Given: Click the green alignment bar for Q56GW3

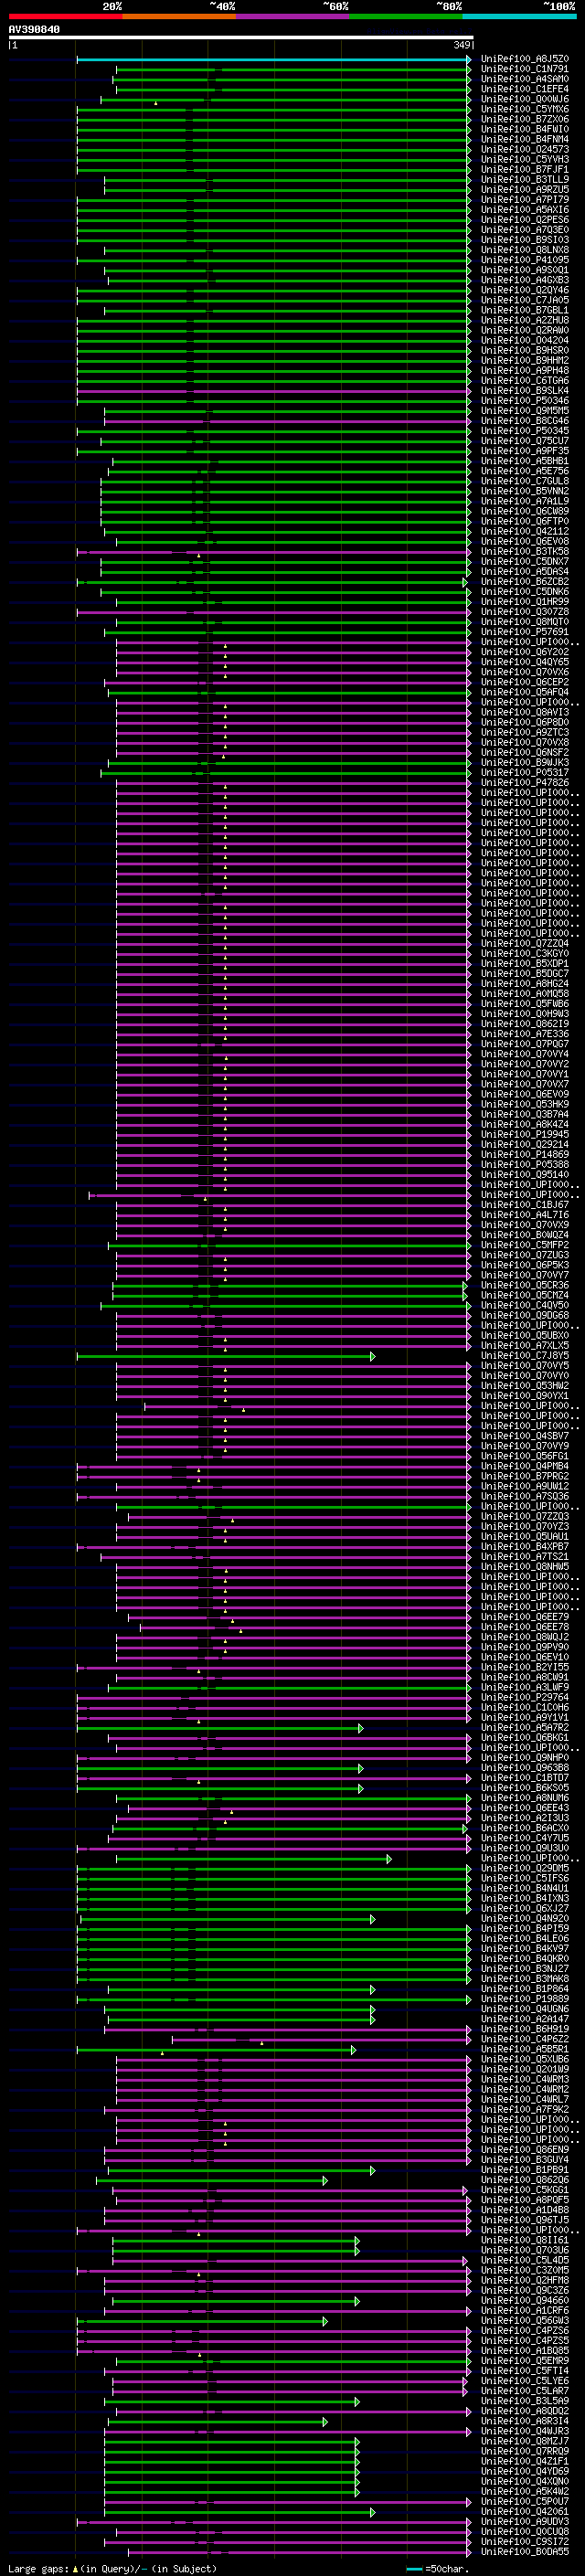Looking at the screenshot, I should [202, 2321].
